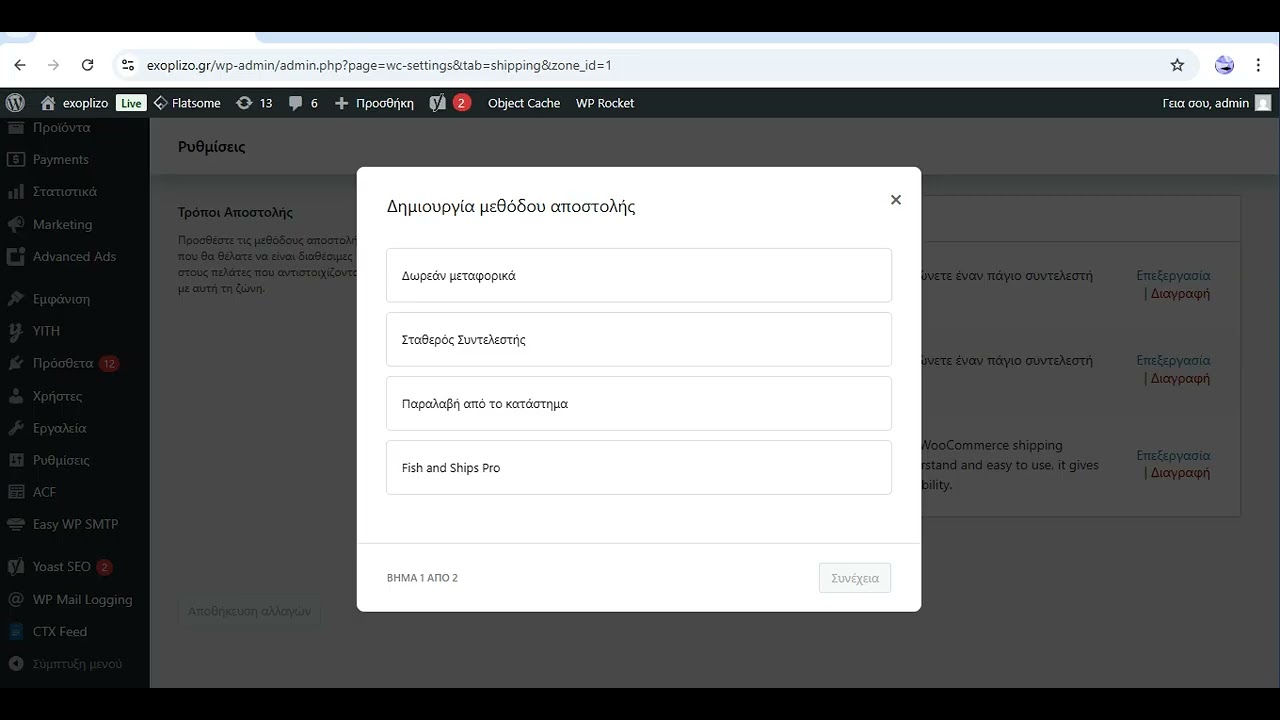Click Επεξεργασία for the WooCommerce shipping row
This screenshot has height=720, width=1280.
tap(1173, 455)
